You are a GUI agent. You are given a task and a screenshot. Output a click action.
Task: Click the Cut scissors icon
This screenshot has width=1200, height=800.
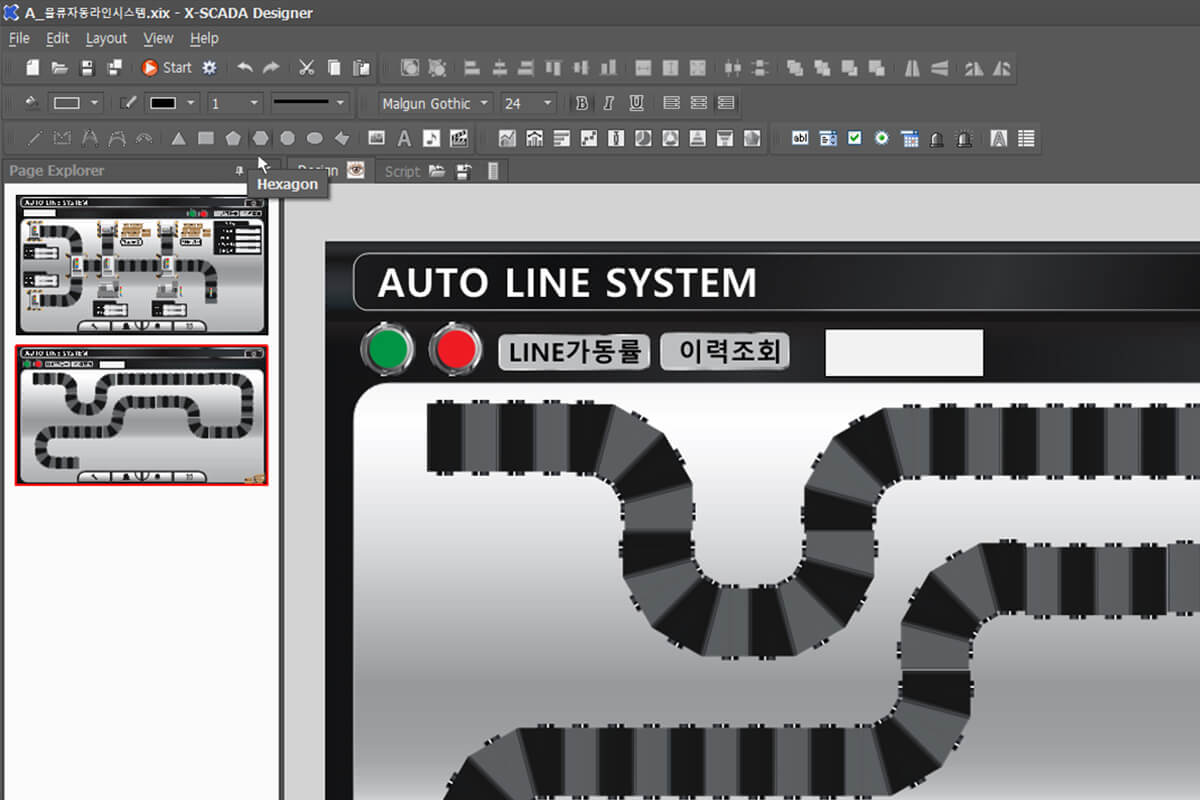[x=307, y=68]
